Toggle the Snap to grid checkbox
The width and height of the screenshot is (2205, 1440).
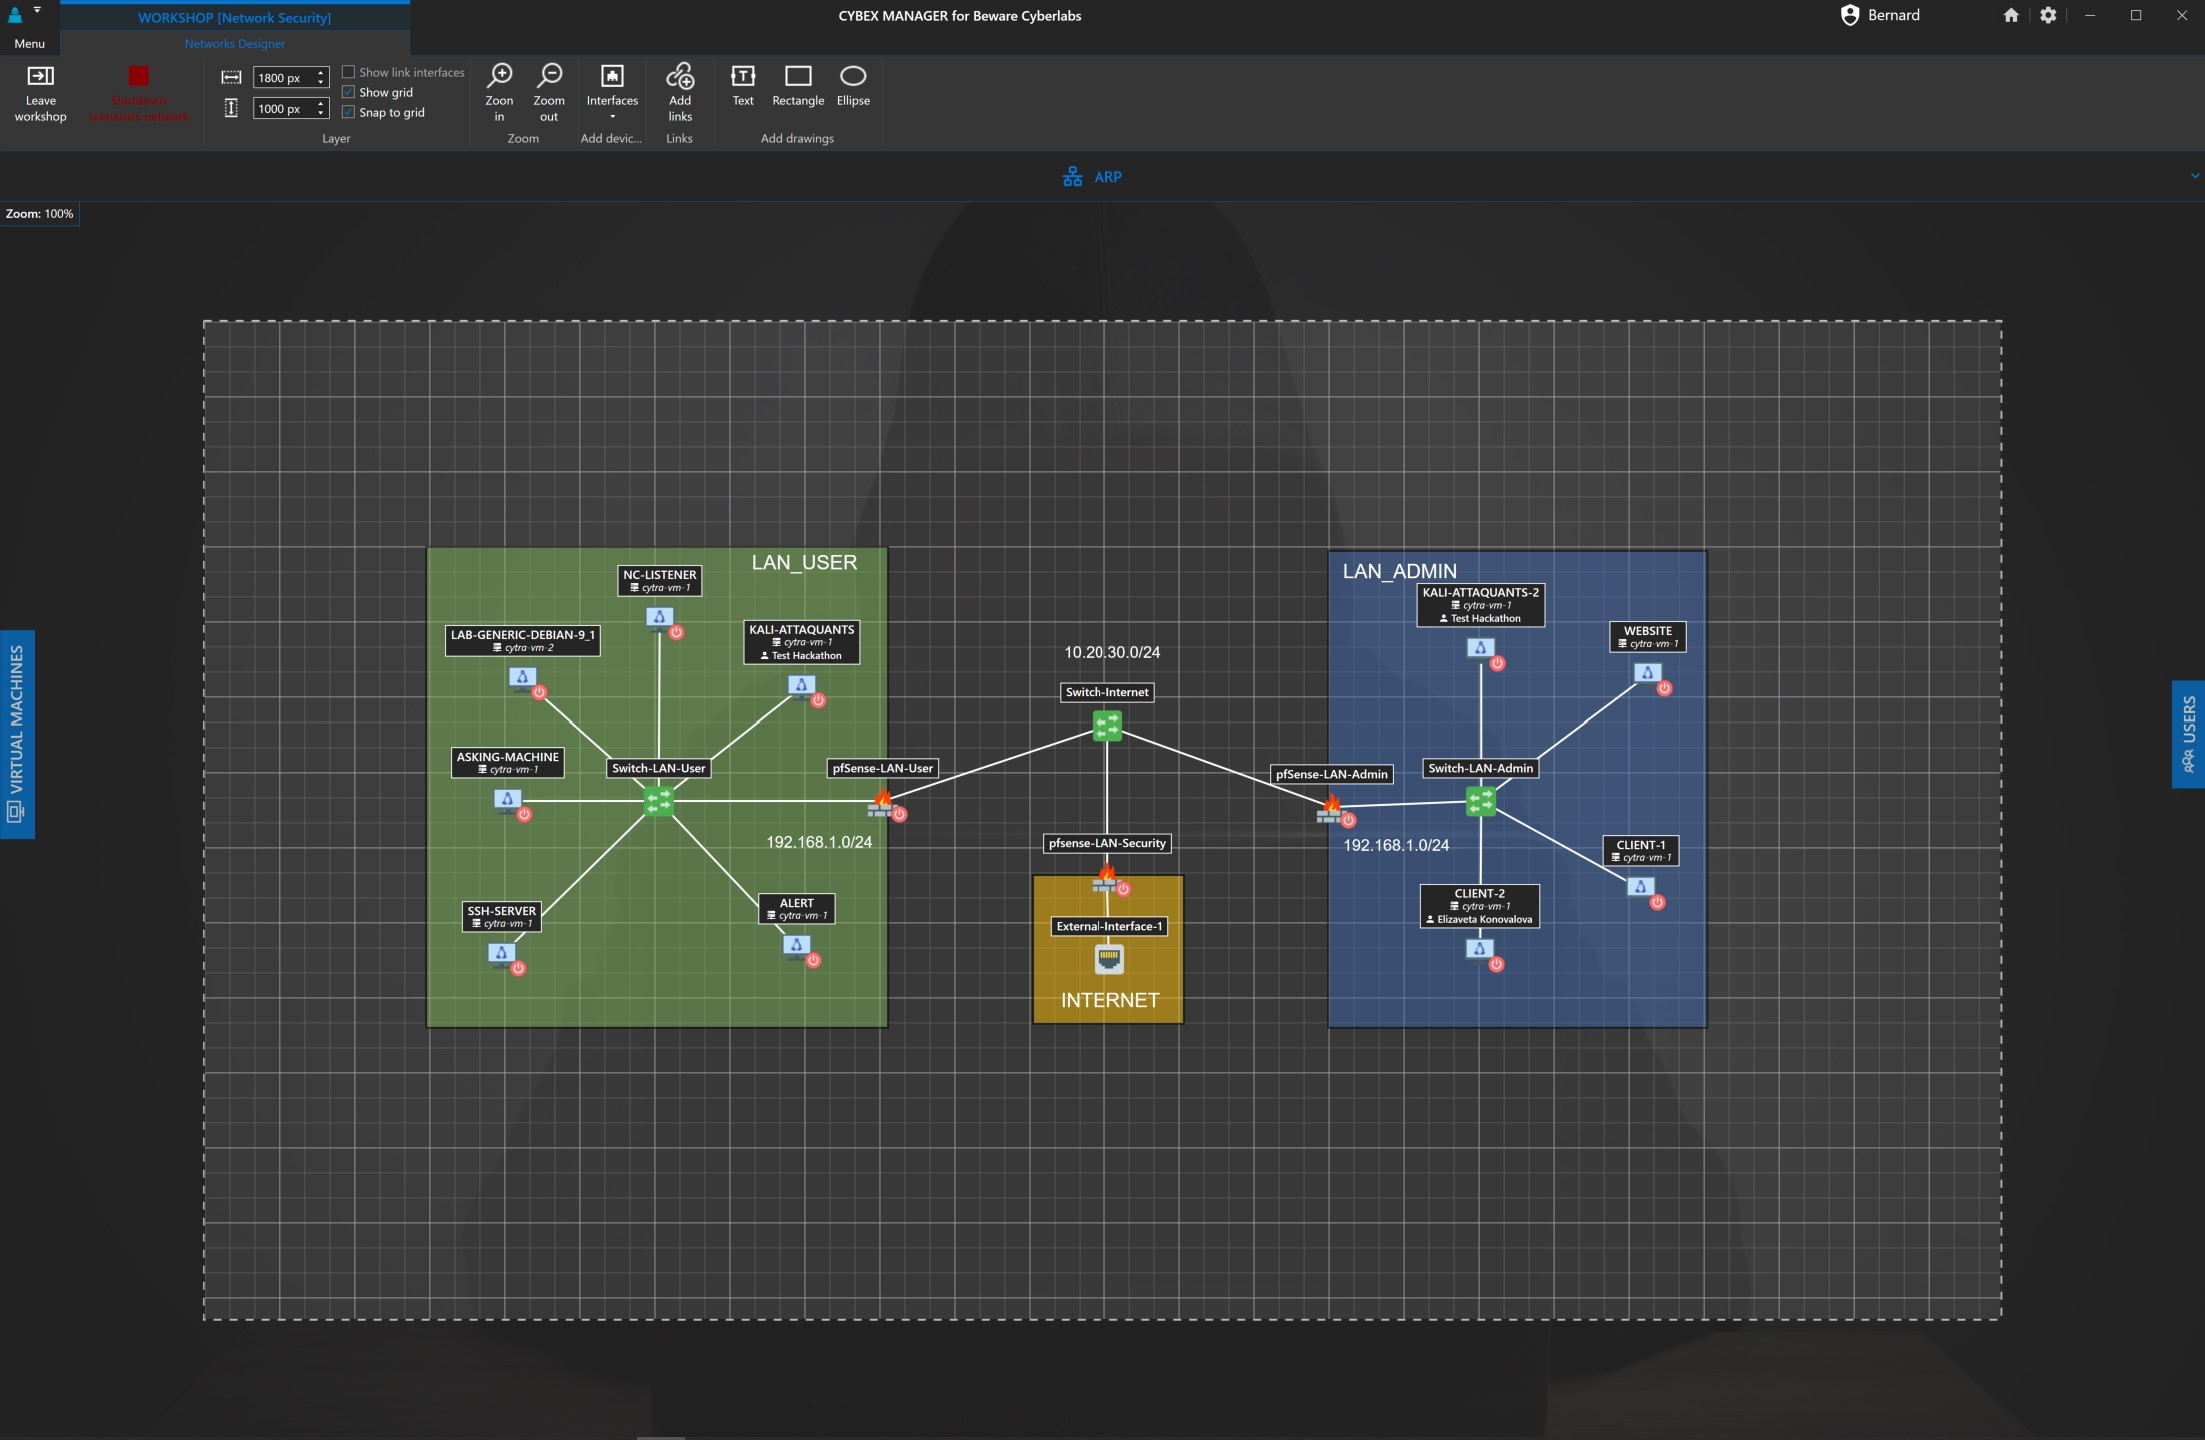pos(349,112)
